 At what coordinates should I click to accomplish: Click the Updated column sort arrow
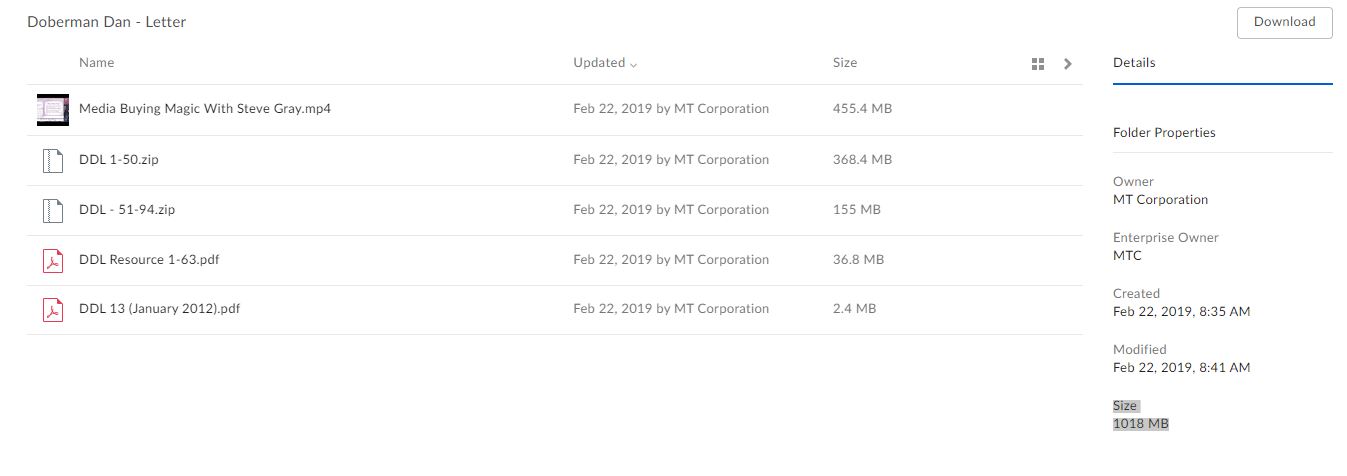coord(633,64)
